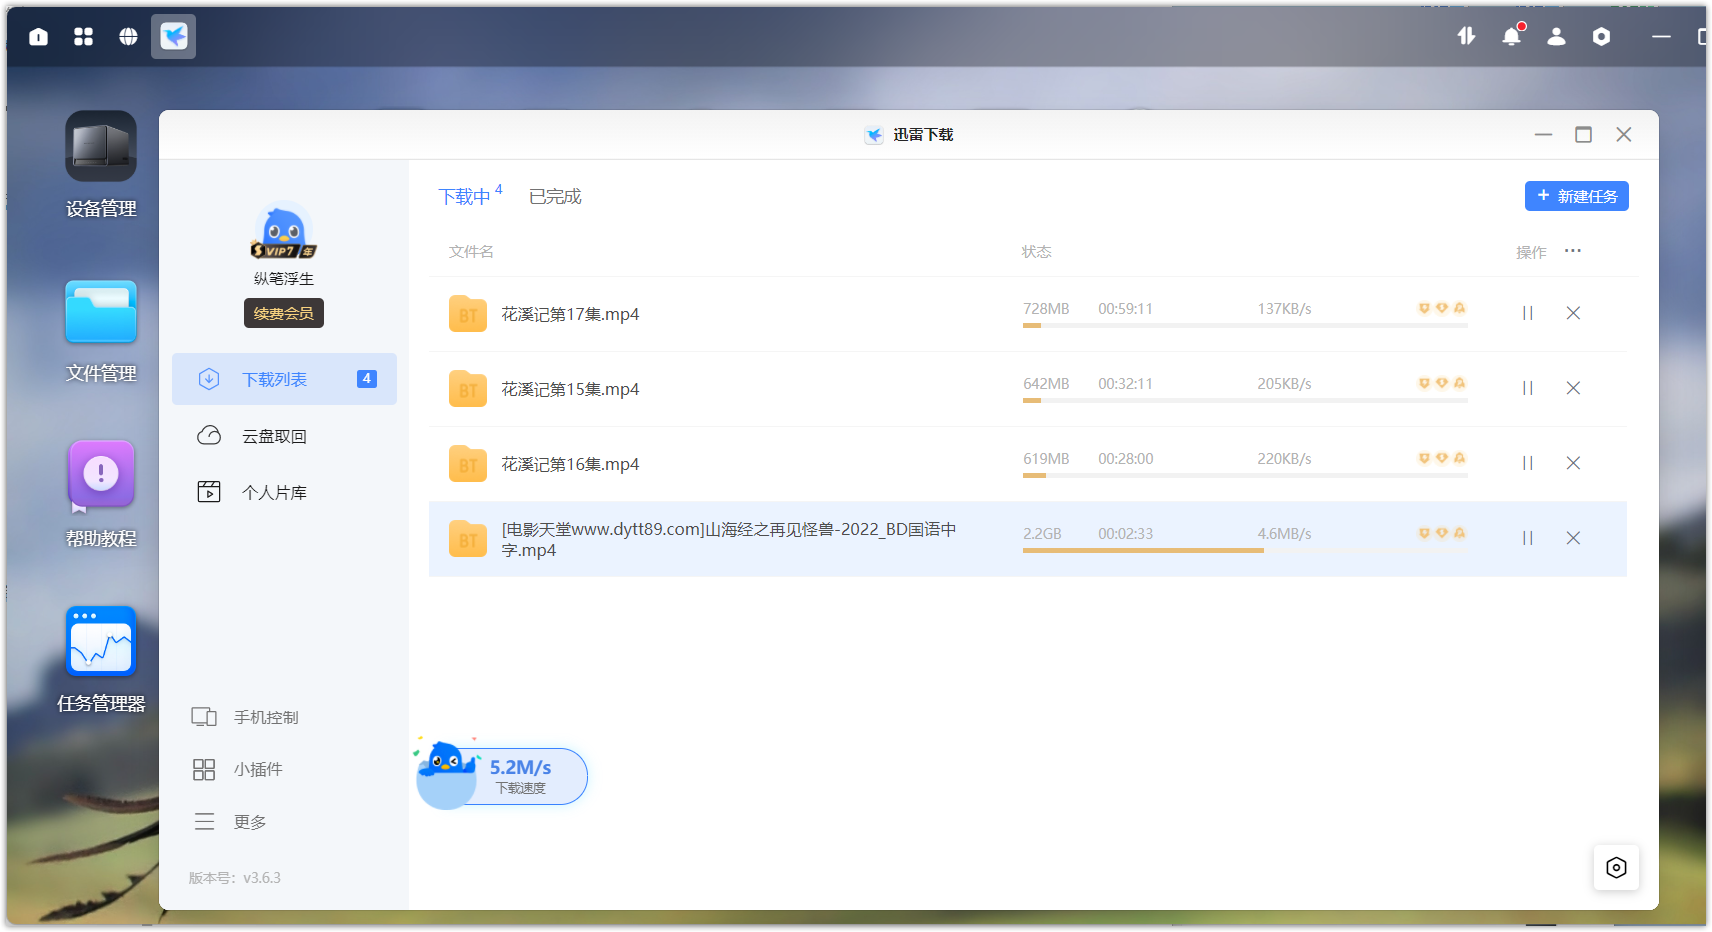Screen dimensions: 1712x932
Task: Click file name 花溪记第15集.mp4
Action: (x=570, y=389)
